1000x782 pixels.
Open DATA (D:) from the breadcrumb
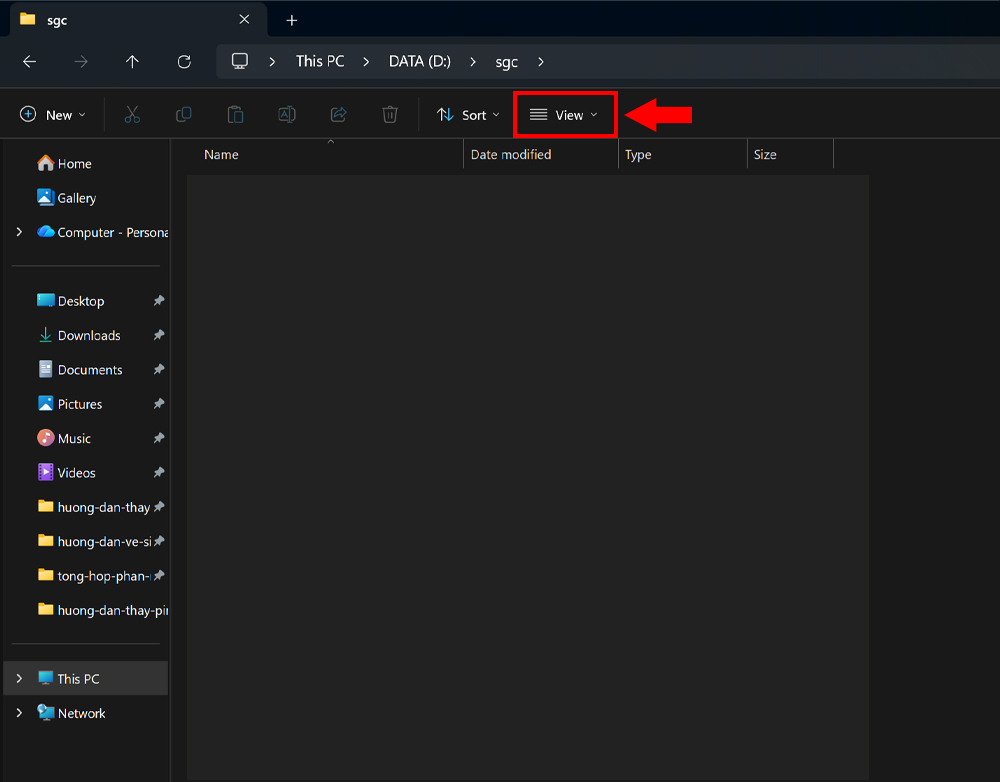(419, 61)
